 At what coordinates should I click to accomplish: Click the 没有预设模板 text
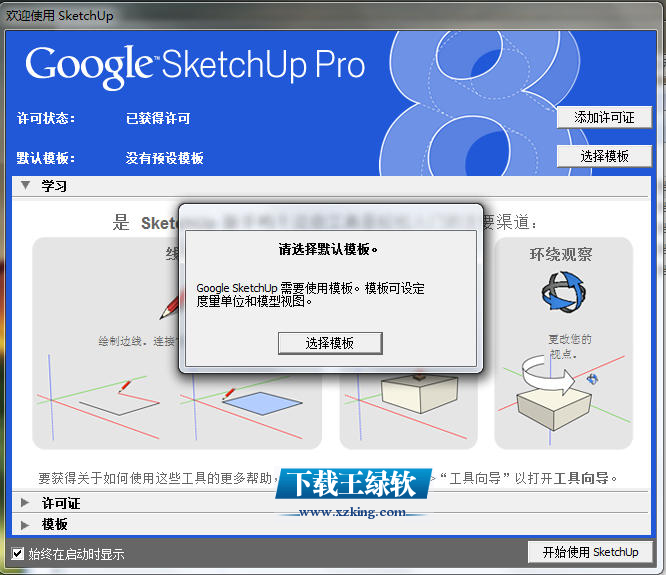[164, 158]
